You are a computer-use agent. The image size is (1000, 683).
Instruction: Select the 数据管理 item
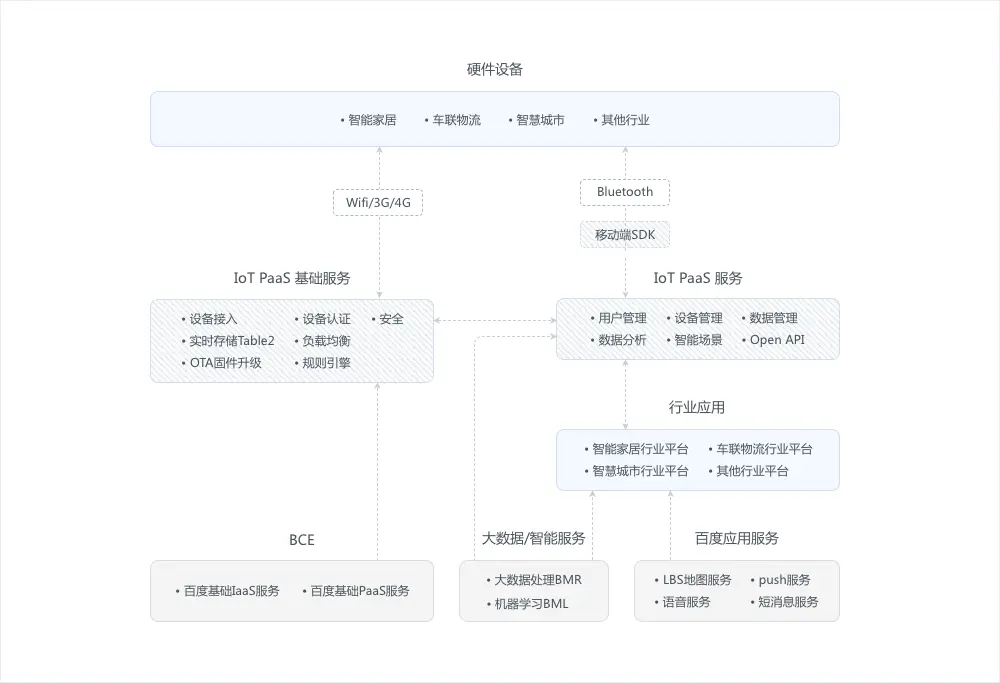coord(773,318)
